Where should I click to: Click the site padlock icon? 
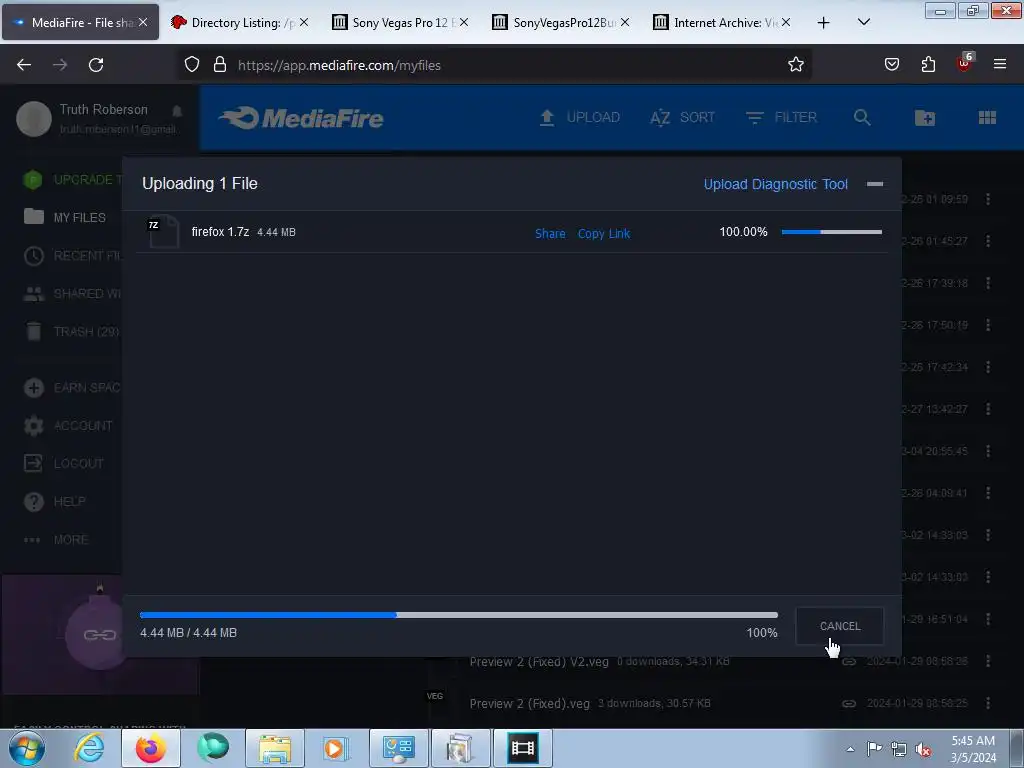(220, 65)
